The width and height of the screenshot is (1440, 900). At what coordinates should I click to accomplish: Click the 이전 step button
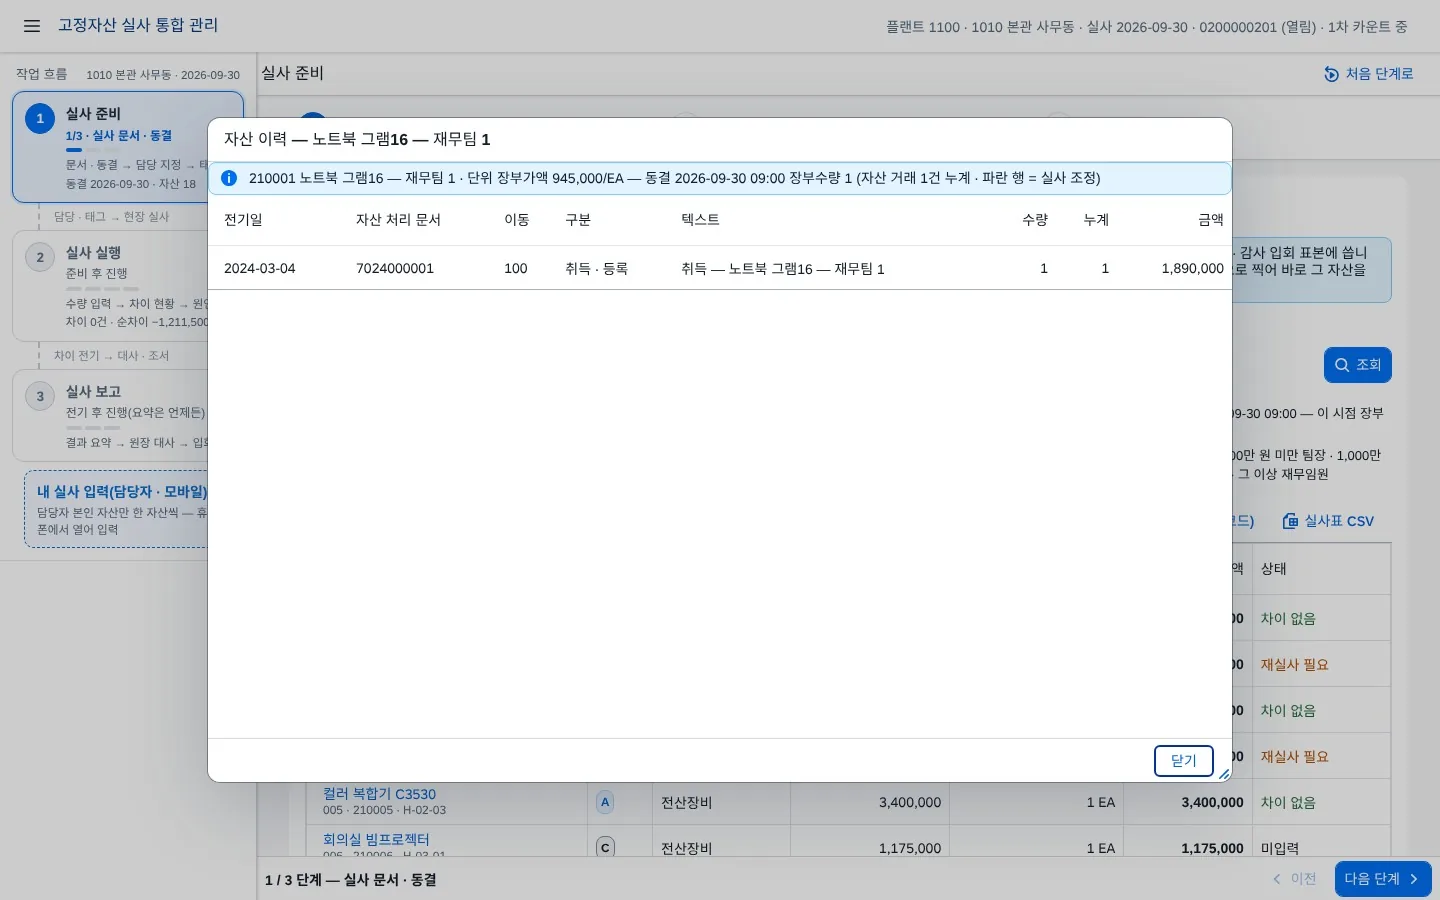click(1294, 879)
